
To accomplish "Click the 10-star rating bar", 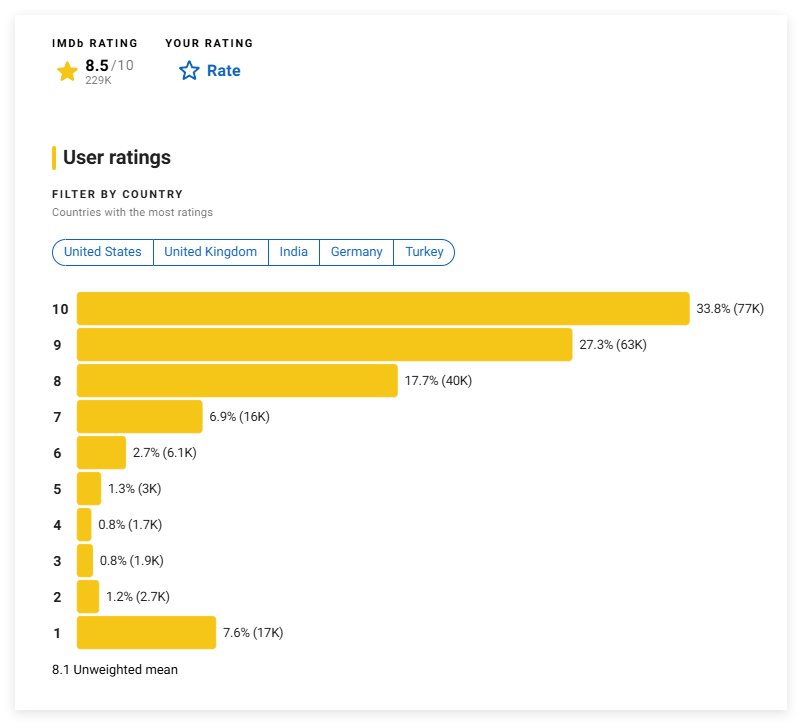I will click(383, 309).
